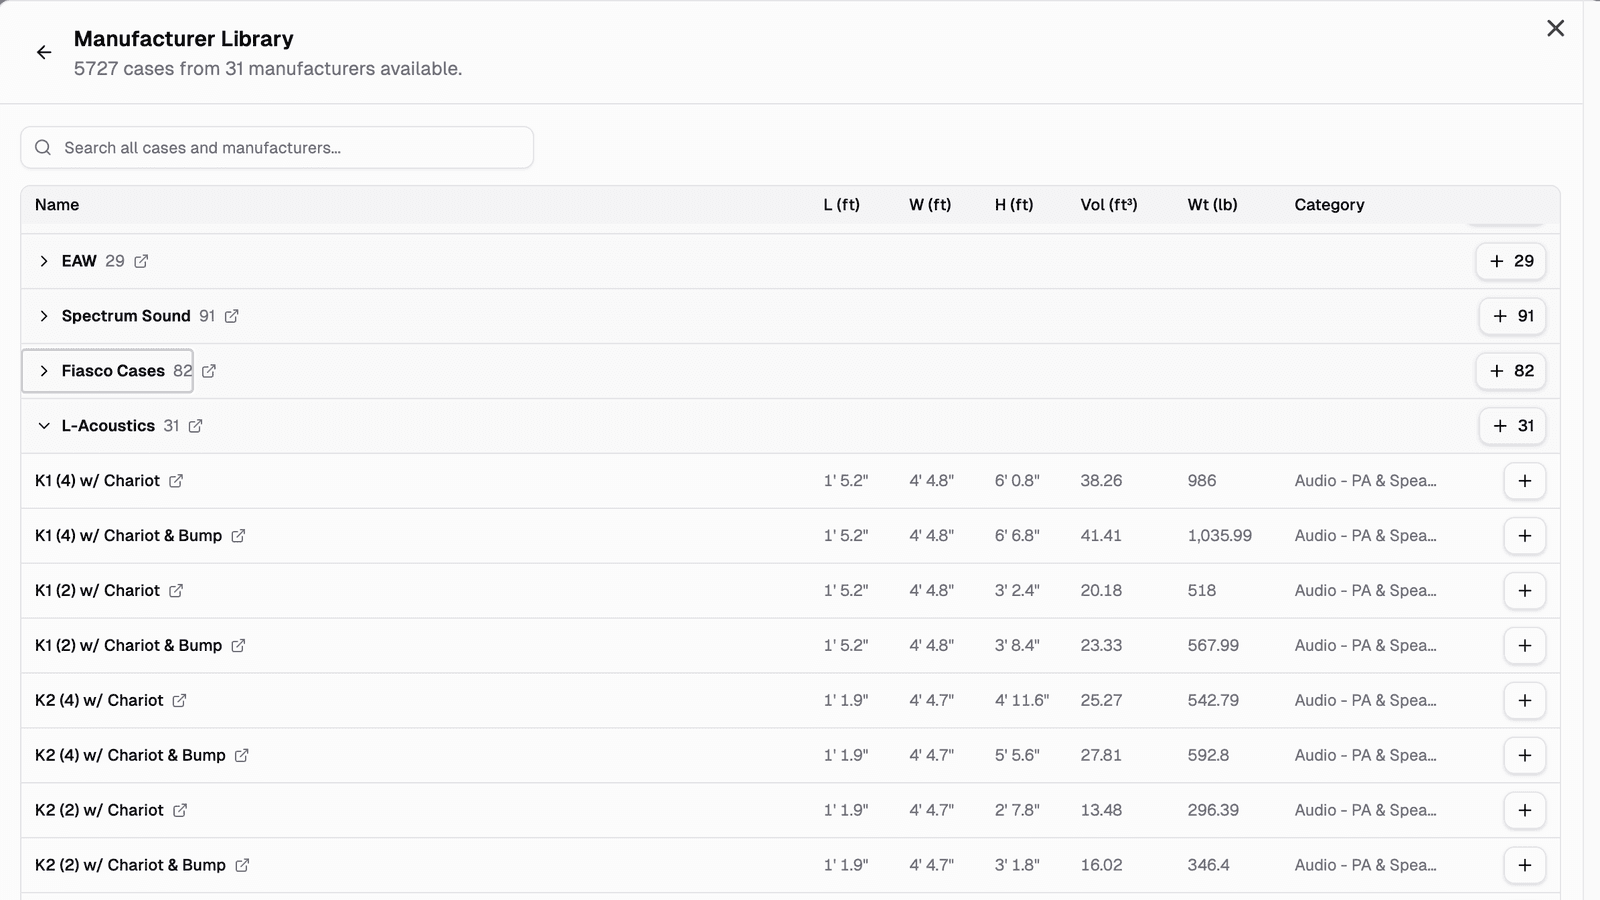Collapse the L-Acoustics group
Screen dimensions: 1600x900
[44, 426]
